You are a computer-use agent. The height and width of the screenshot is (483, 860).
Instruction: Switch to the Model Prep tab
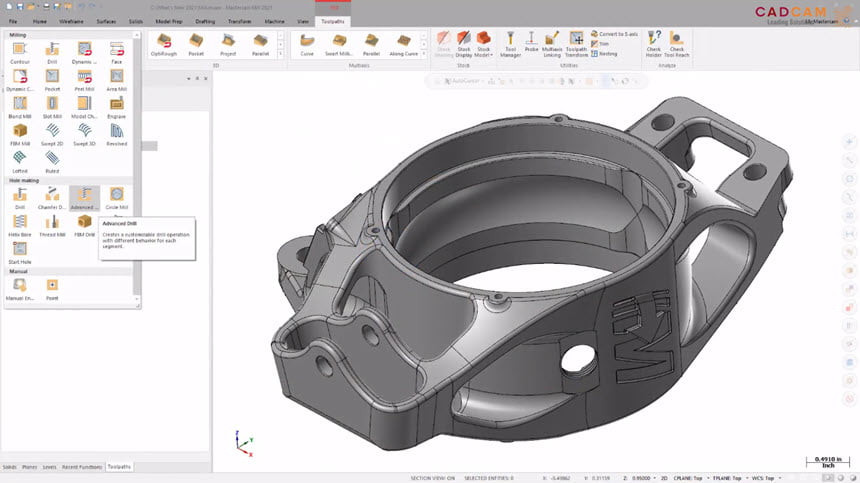coord(168,21)
